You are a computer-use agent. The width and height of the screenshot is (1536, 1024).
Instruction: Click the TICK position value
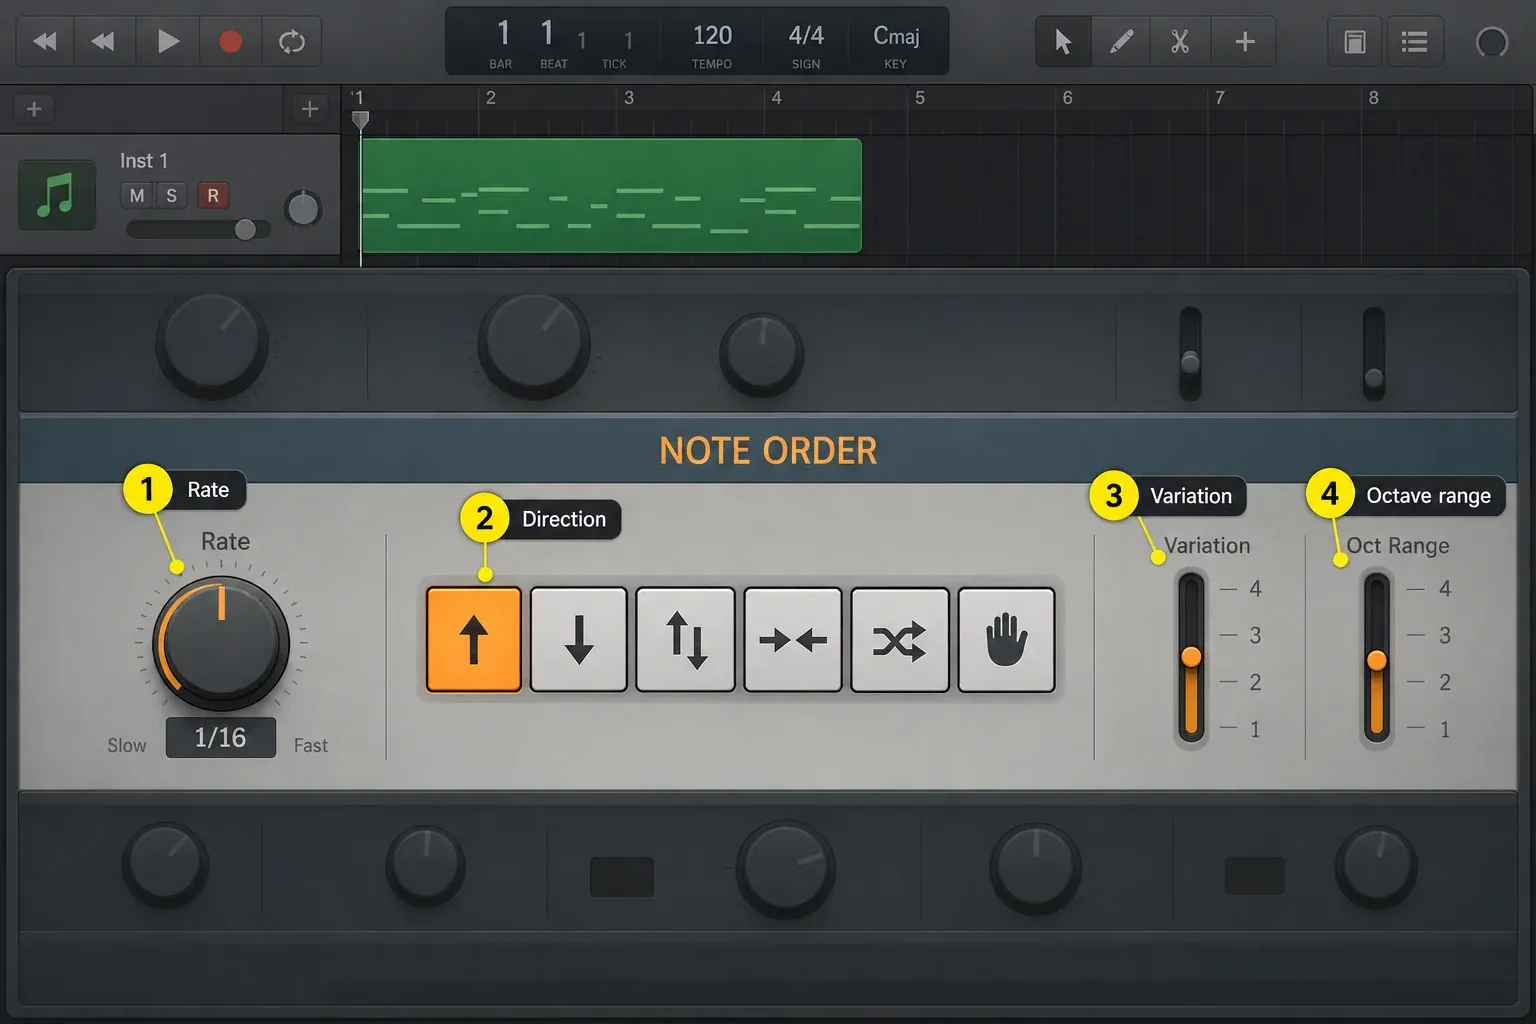[x=628, y=40]
